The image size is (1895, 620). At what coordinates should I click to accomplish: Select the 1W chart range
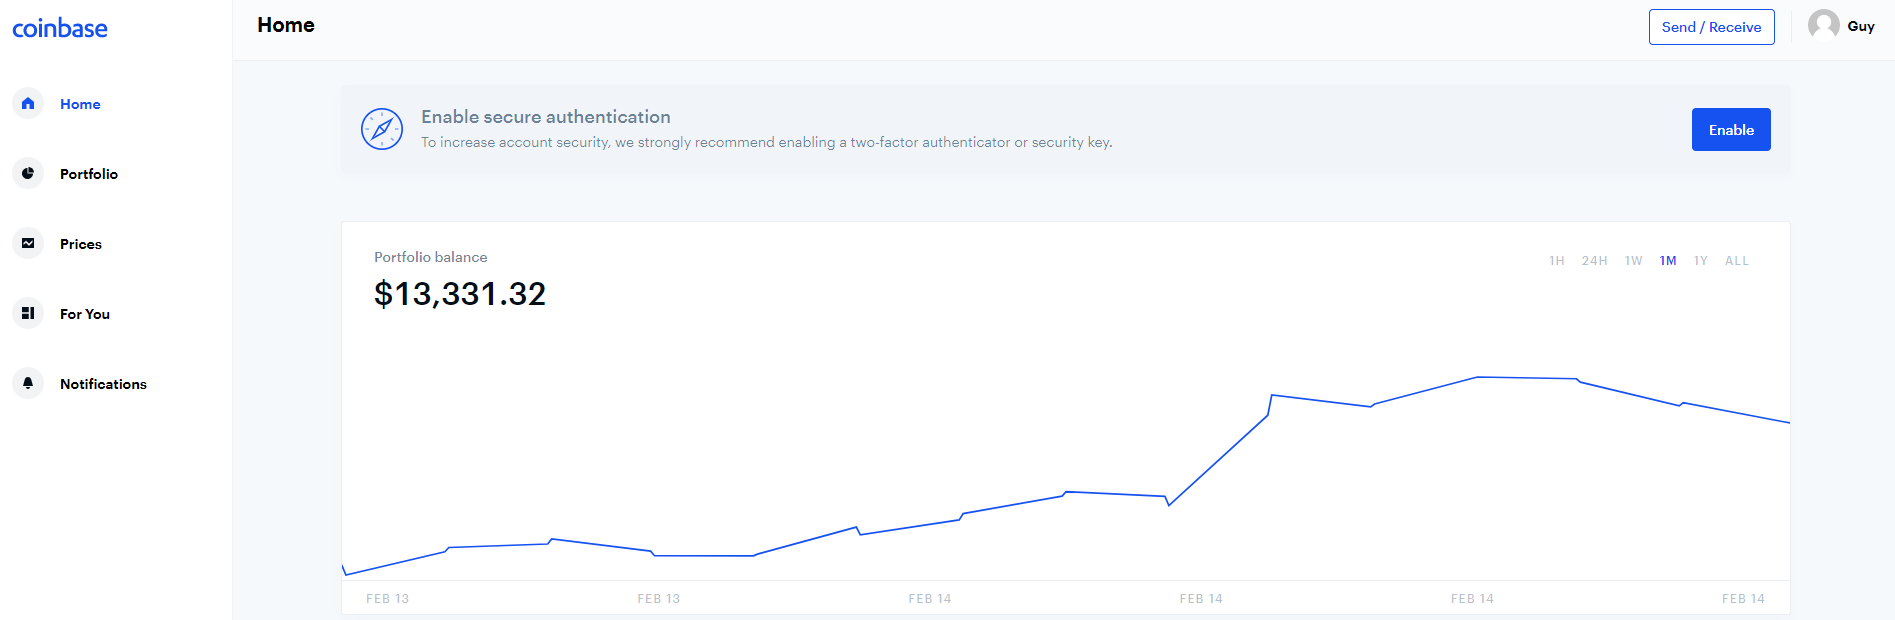pos(1633,261)
